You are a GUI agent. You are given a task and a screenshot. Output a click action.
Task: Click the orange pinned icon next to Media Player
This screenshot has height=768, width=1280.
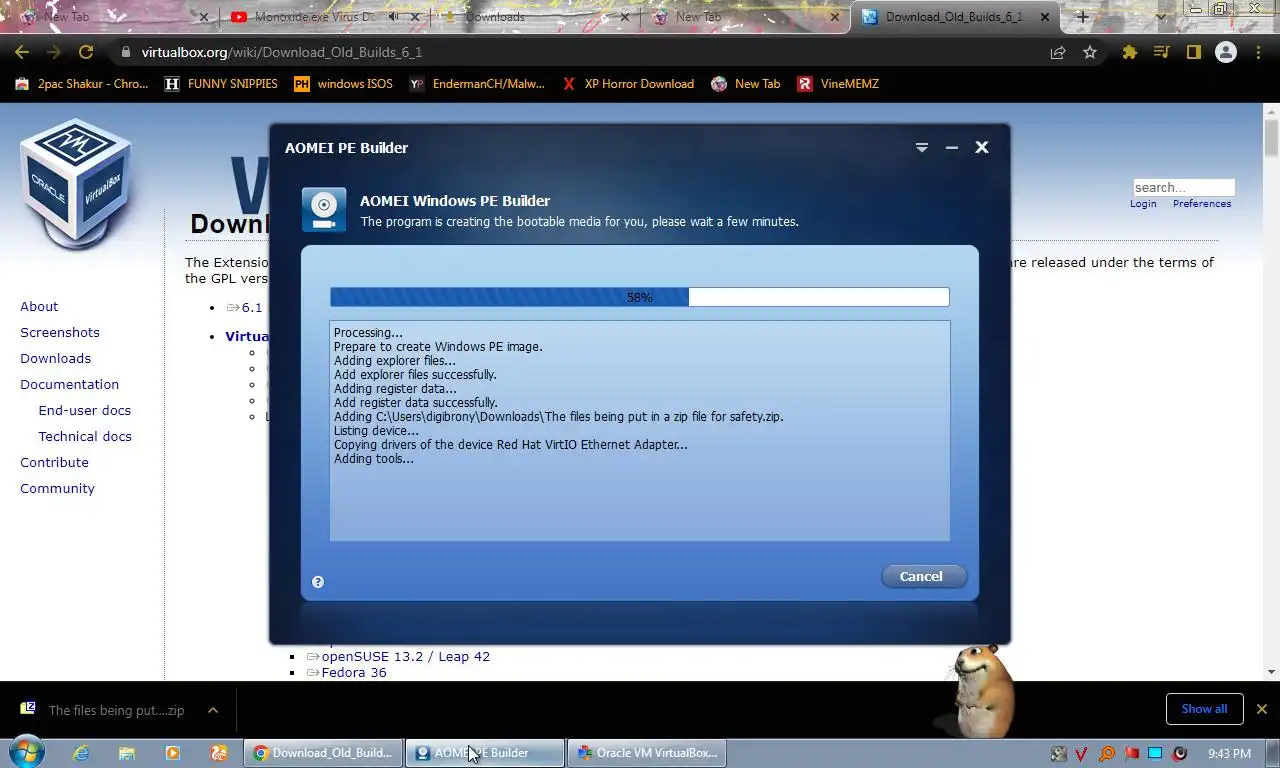click(218, 753)
